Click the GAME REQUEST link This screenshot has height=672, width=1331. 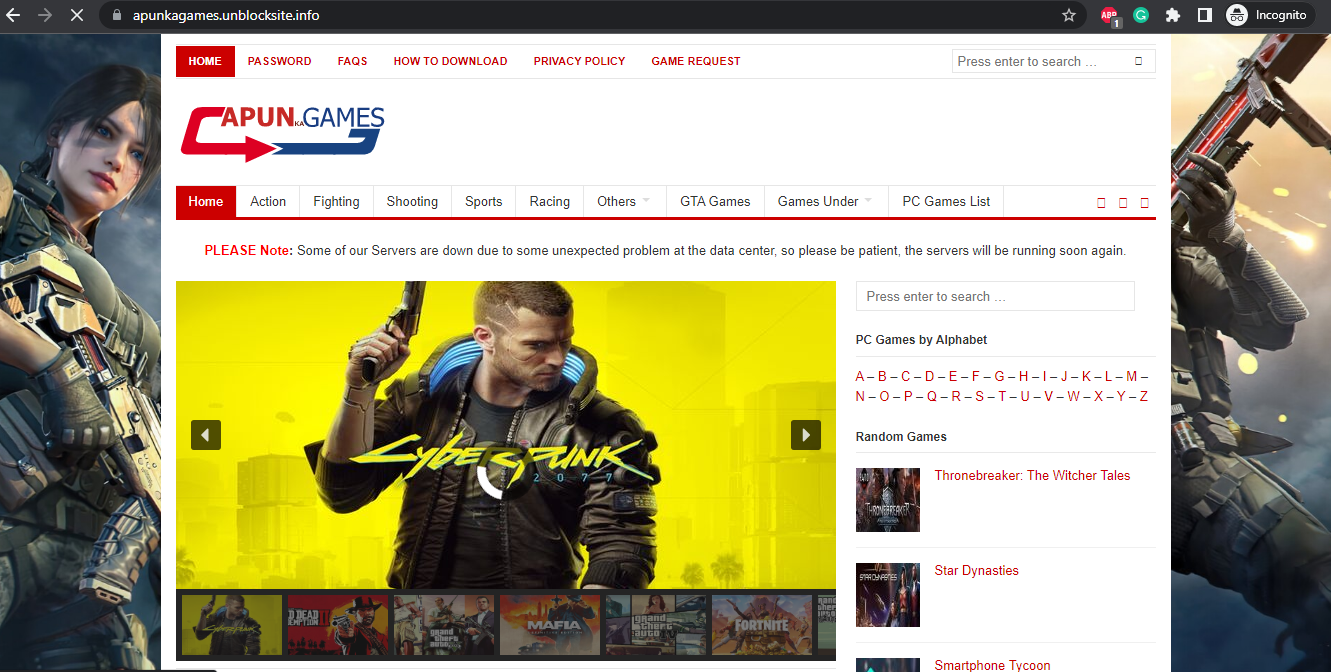click(x=695, y=61)
